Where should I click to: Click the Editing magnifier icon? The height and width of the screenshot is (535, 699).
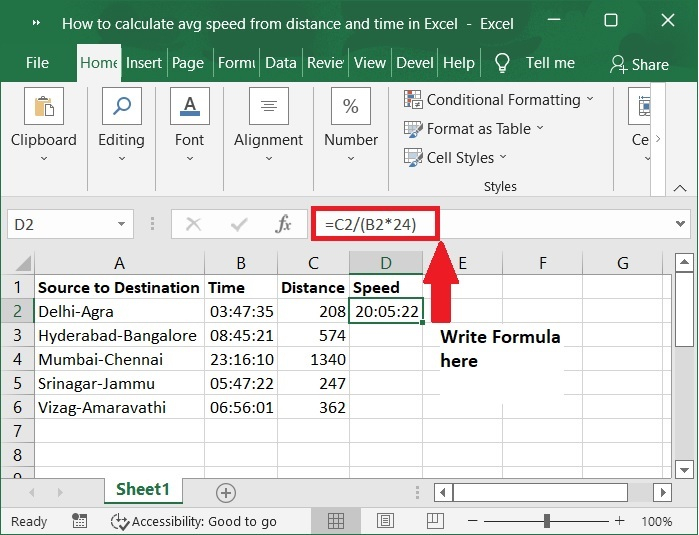coord(121,107)
